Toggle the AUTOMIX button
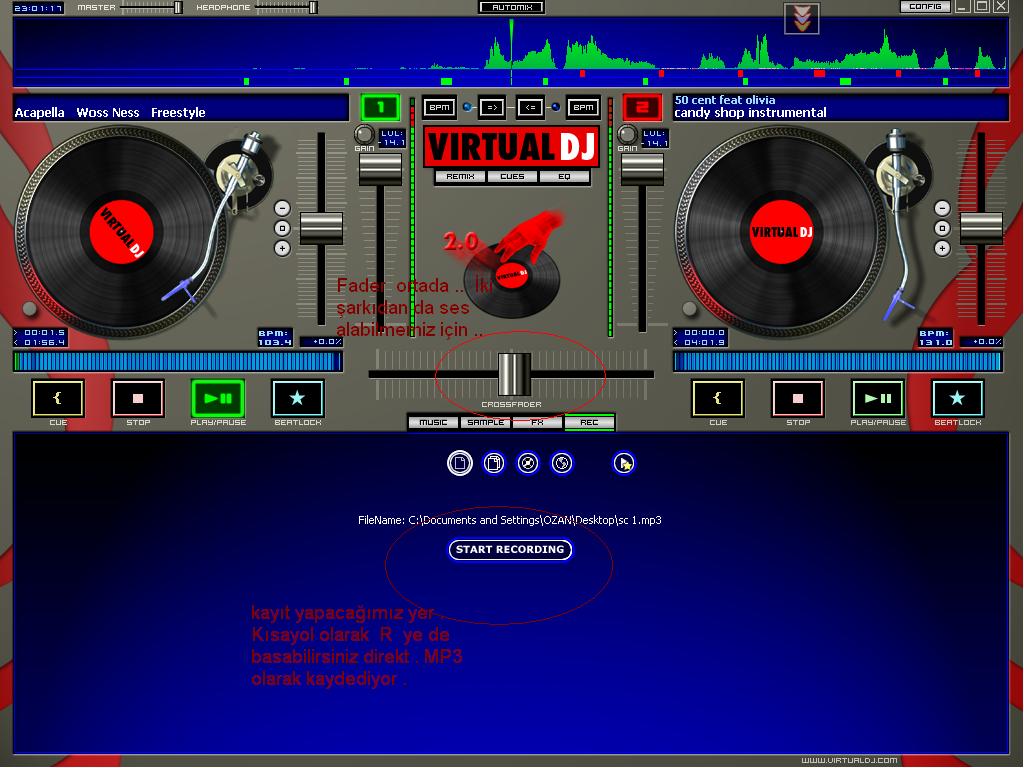Screen dimensions: 1024x768 coord(512,7)
